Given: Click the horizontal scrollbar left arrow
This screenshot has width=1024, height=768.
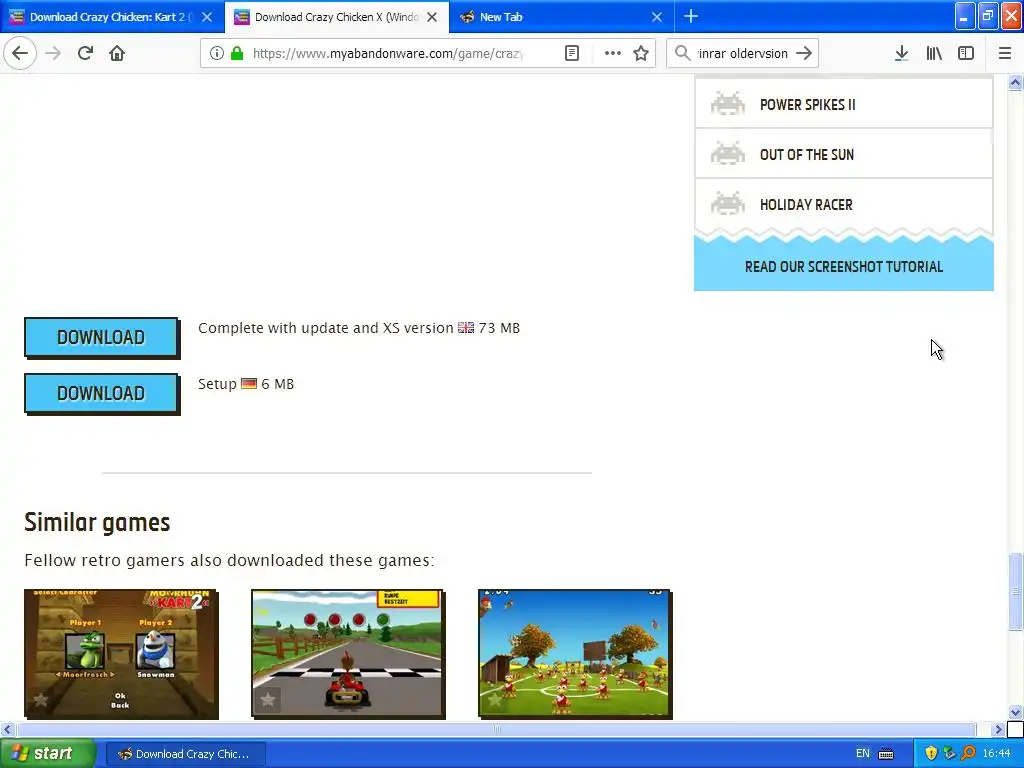Looking at the screenshot, I should coord(7,729).
